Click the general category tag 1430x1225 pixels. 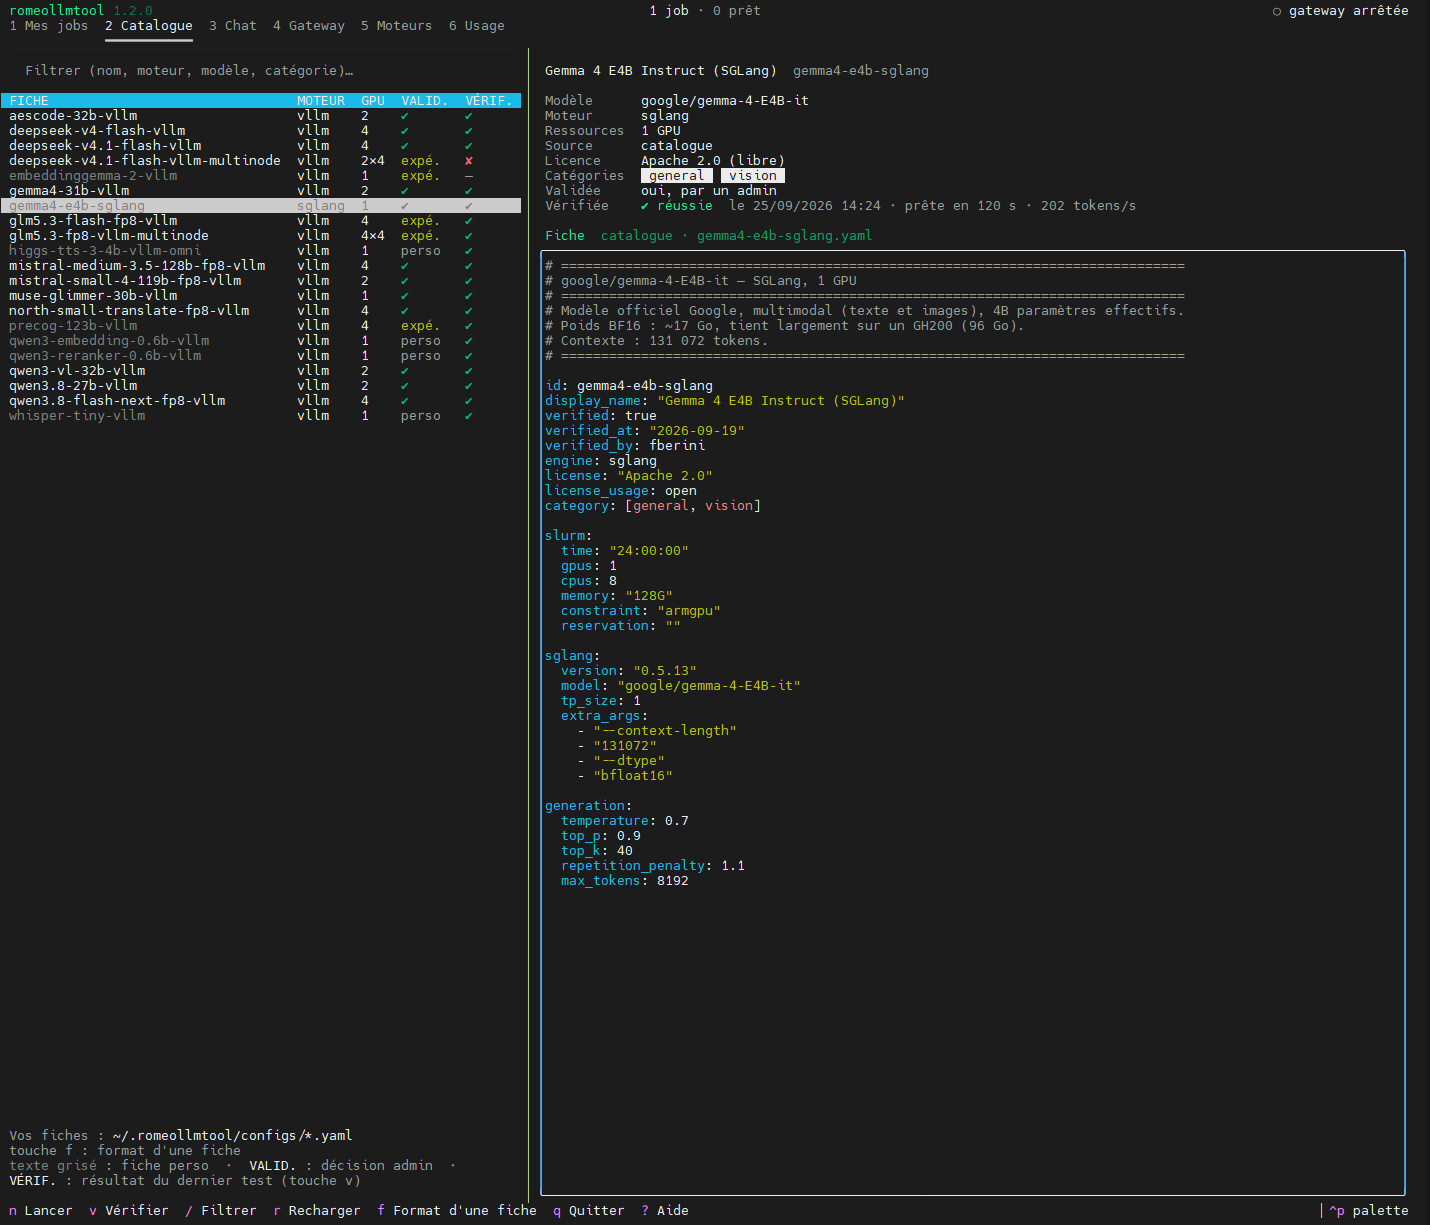(x=677, y=176)
